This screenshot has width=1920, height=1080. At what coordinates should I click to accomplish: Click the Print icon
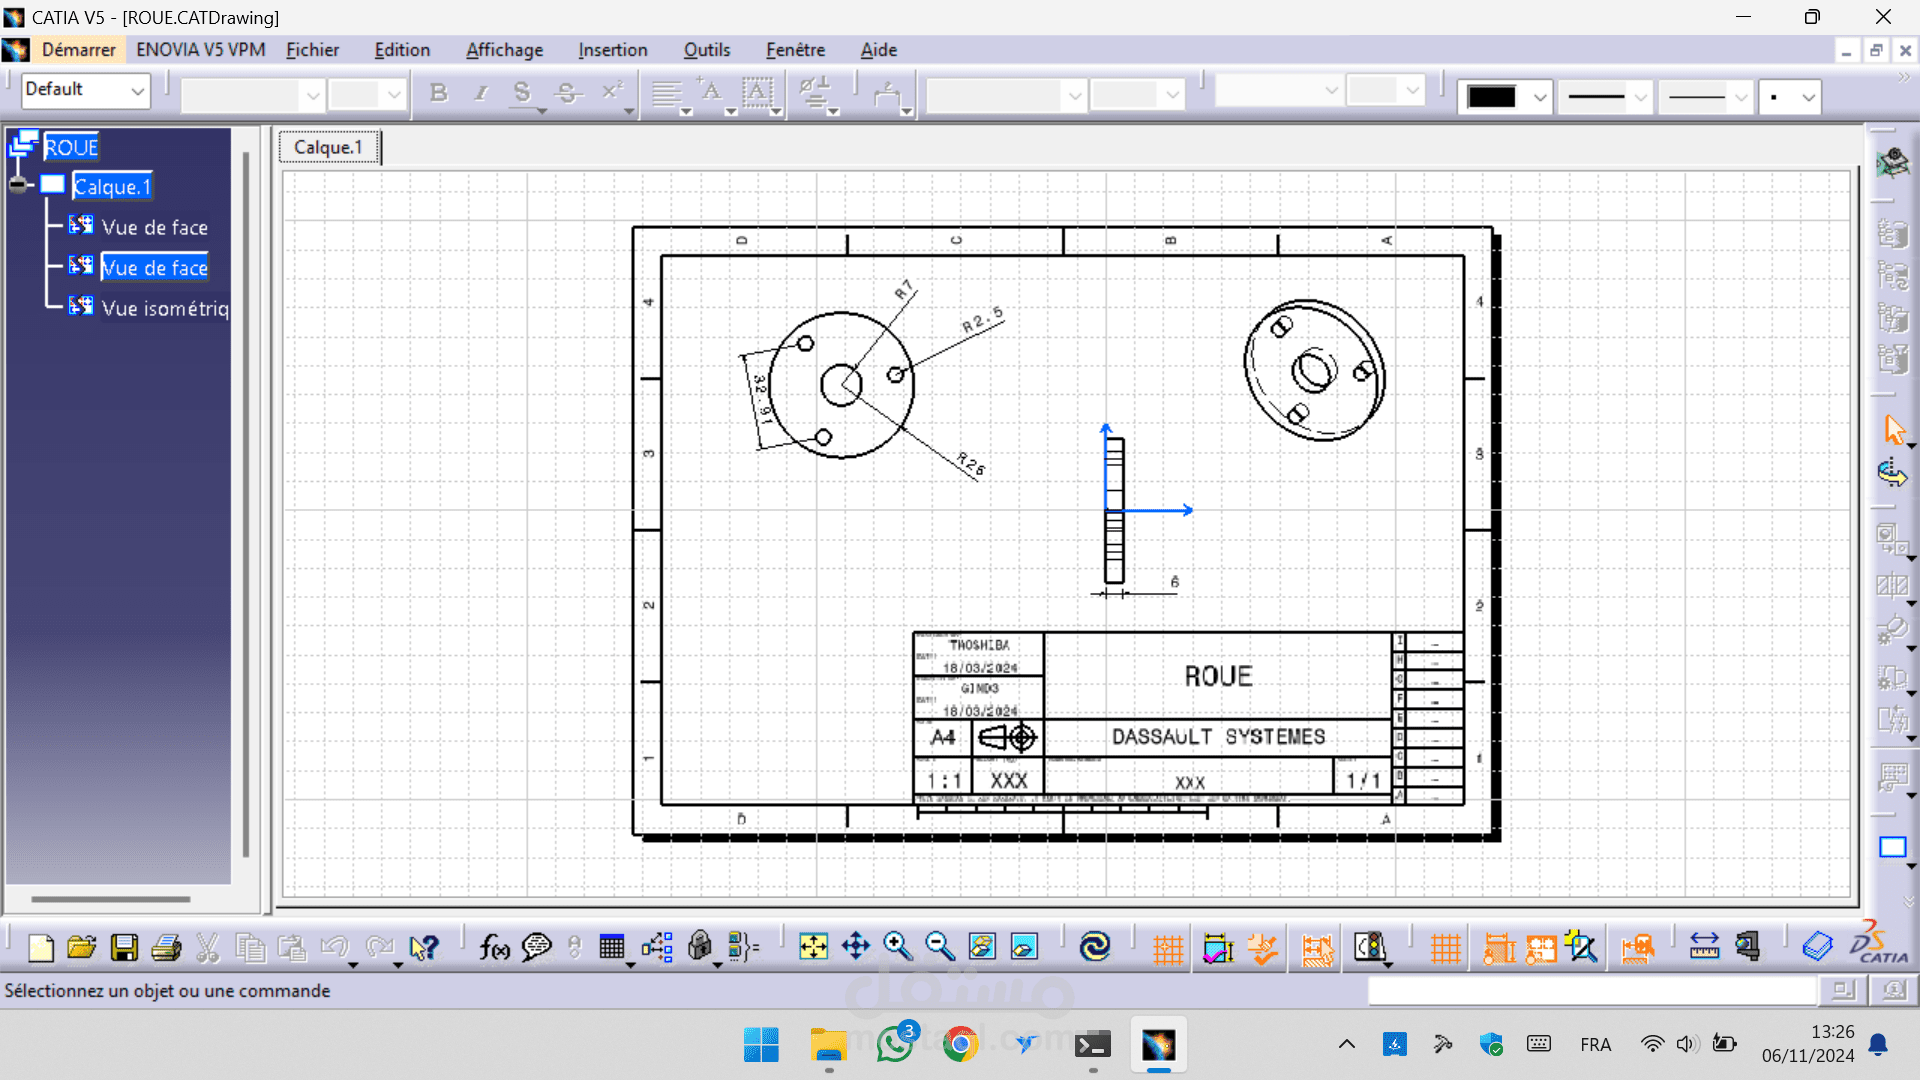(166, 947)
